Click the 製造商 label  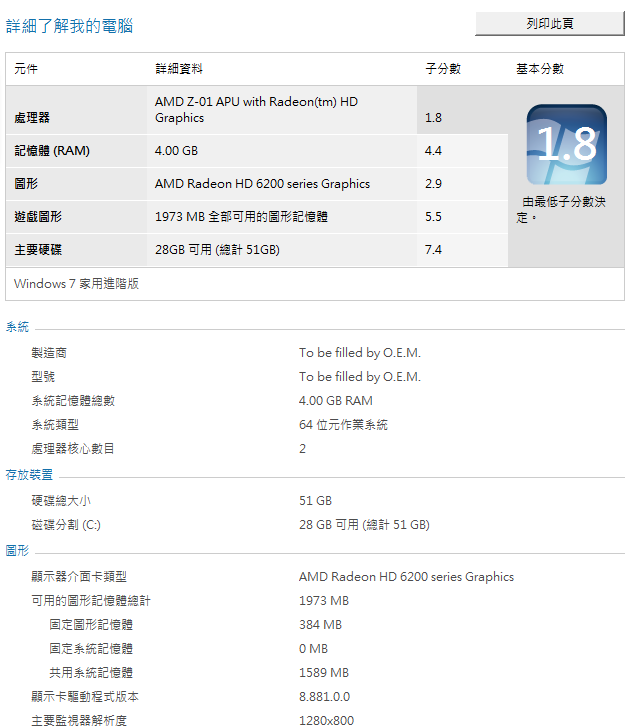49,353
